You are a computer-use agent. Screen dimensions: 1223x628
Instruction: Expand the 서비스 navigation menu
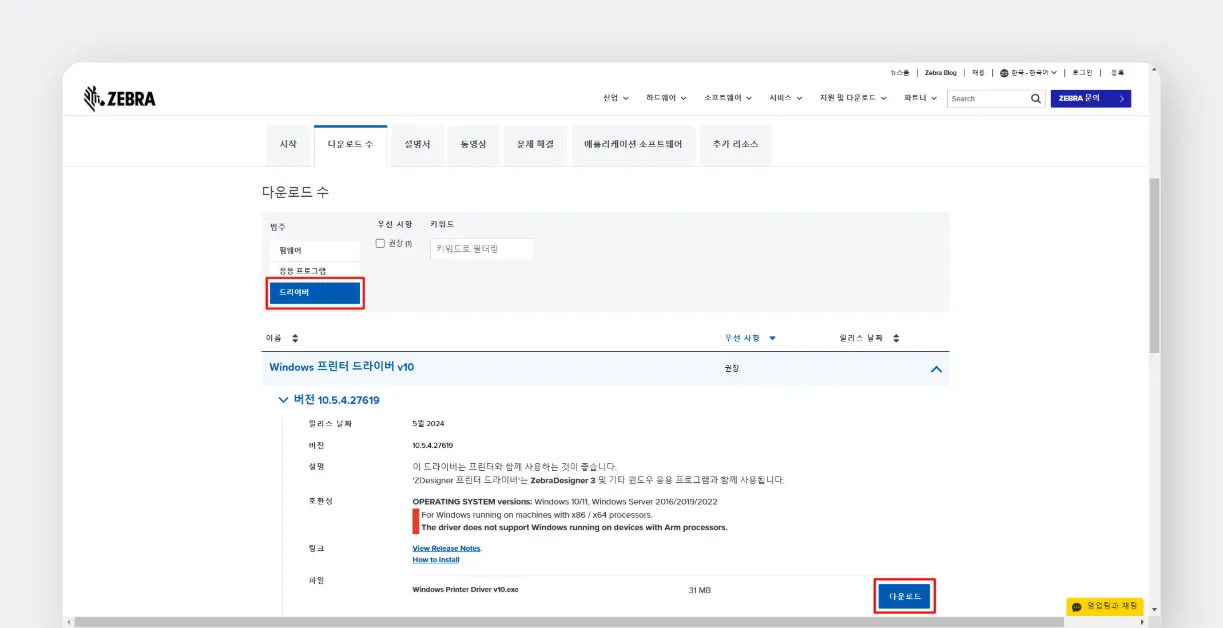(786, 98)
